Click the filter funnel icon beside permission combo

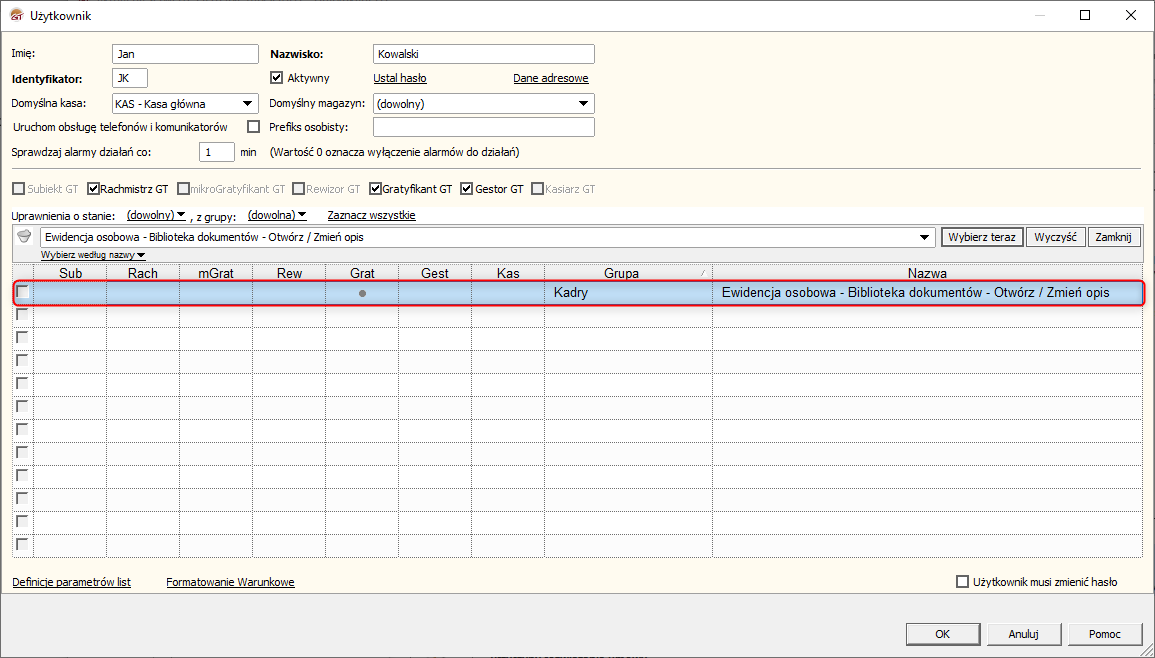click(x=24, y=237)
